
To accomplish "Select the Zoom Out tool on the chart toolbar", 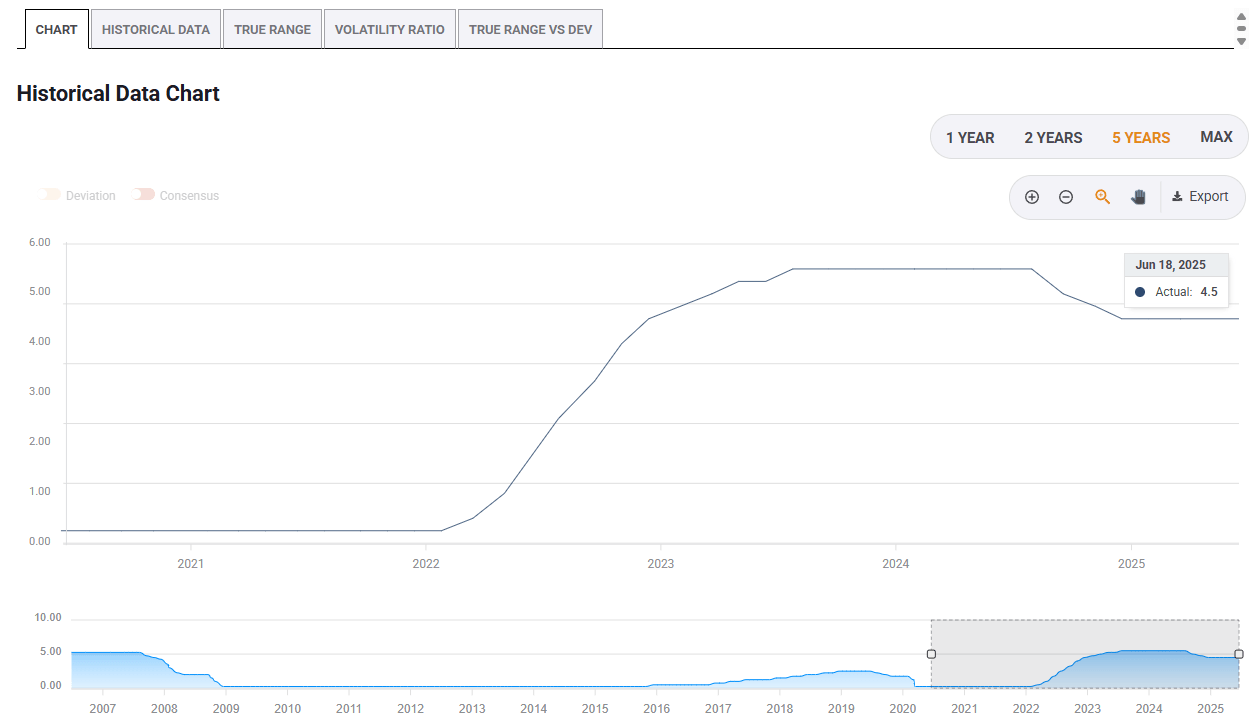I will [x=1066, y=197].
